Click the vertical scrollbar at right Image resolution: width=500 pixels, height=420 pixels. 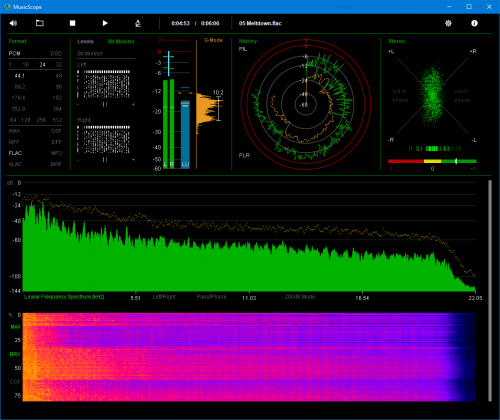pyautogui.click(x=490, y=291)
